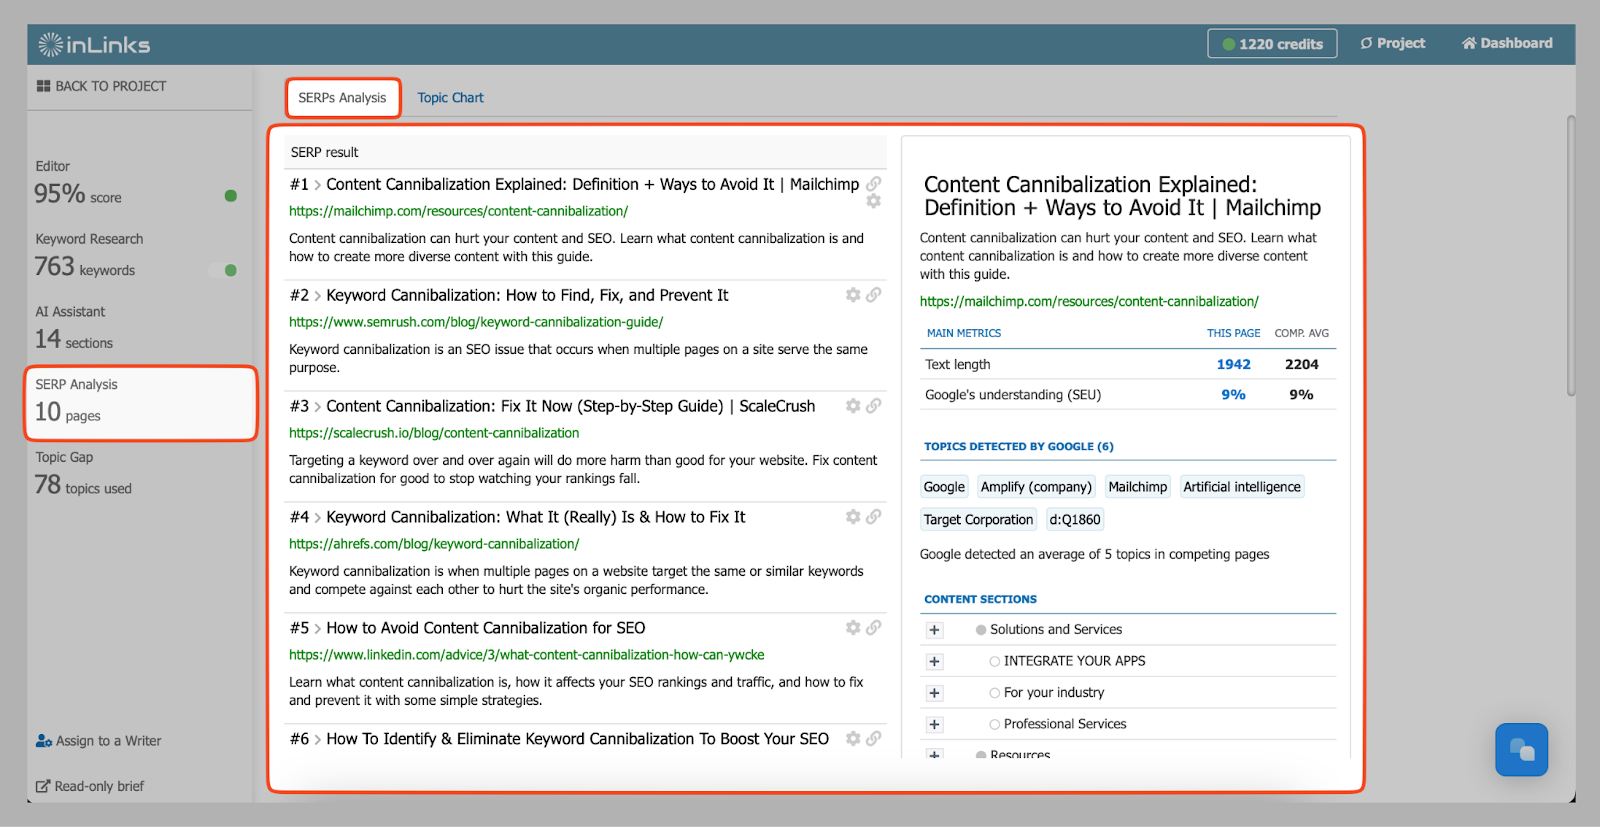Open gear icon for Semrush result #2
The image size is (1600, 827).
pos(853,295)
